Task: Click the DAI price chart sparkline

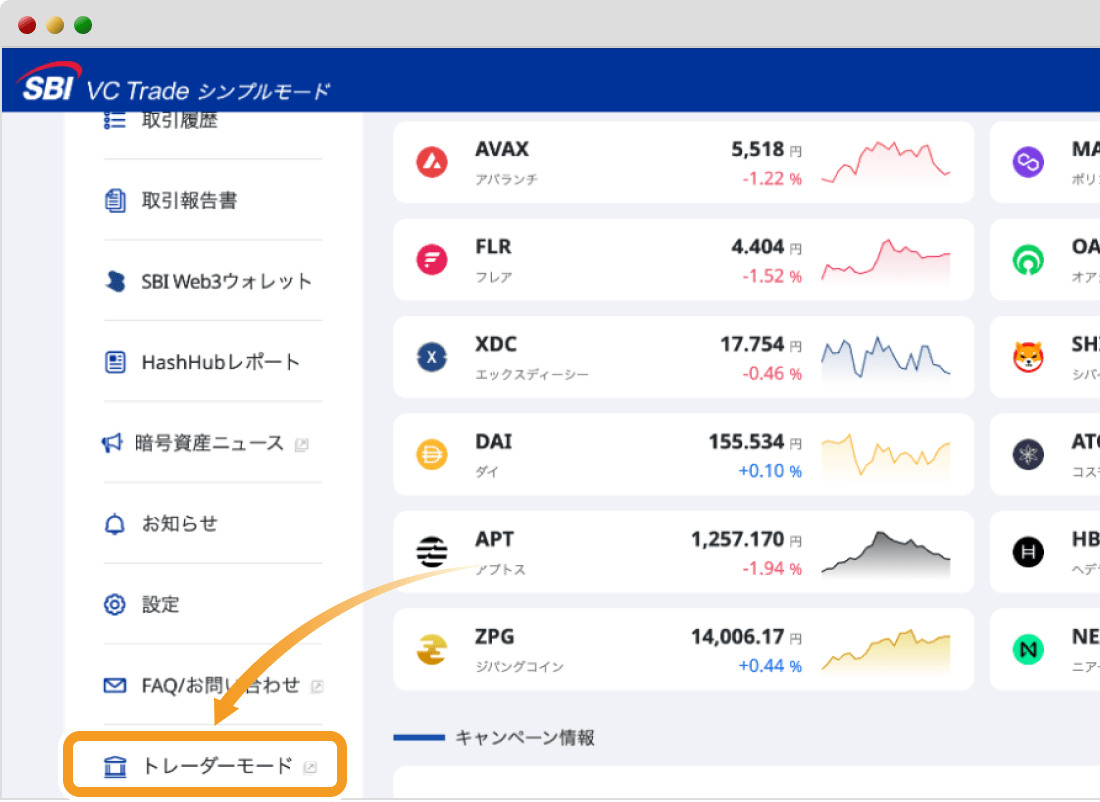Action: click(x=886, y=455)
